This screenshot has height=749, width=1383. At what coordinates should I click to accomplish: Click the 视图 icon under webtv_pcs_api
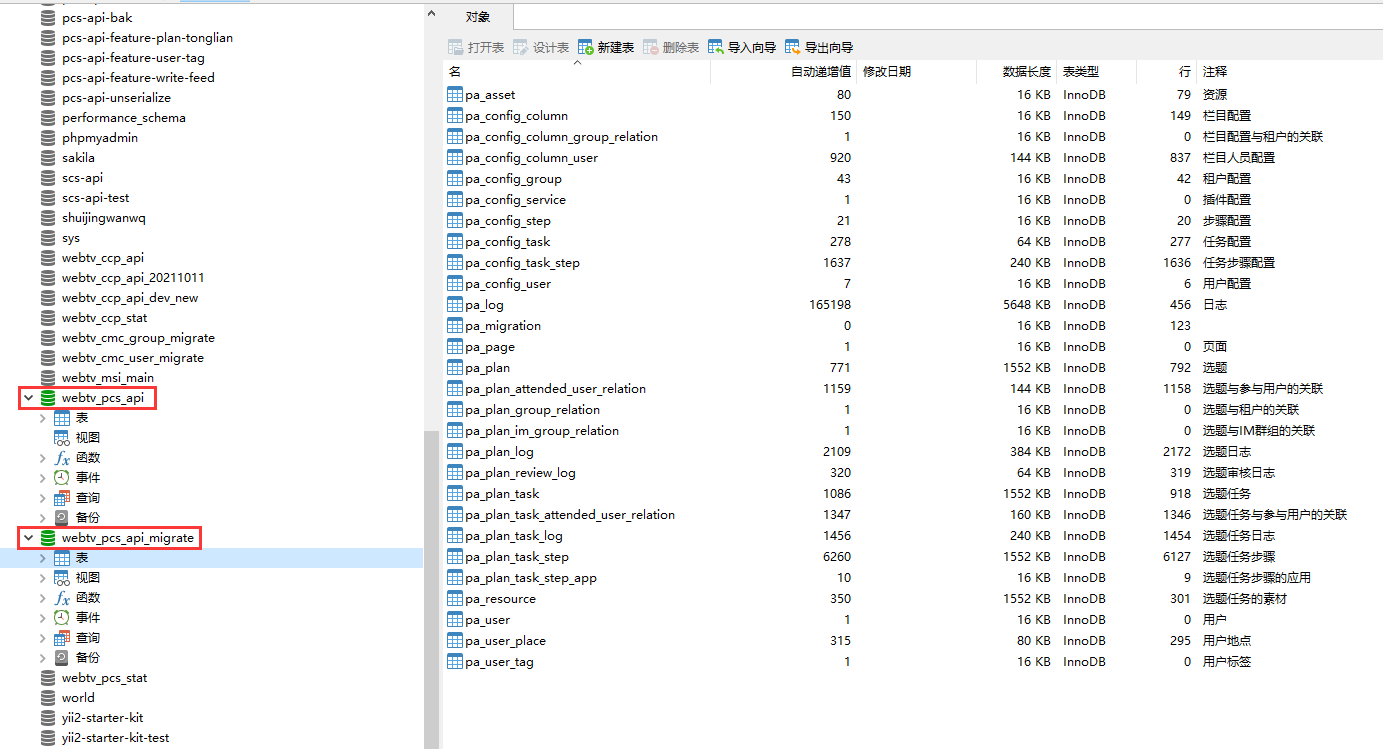click(62, 438)
